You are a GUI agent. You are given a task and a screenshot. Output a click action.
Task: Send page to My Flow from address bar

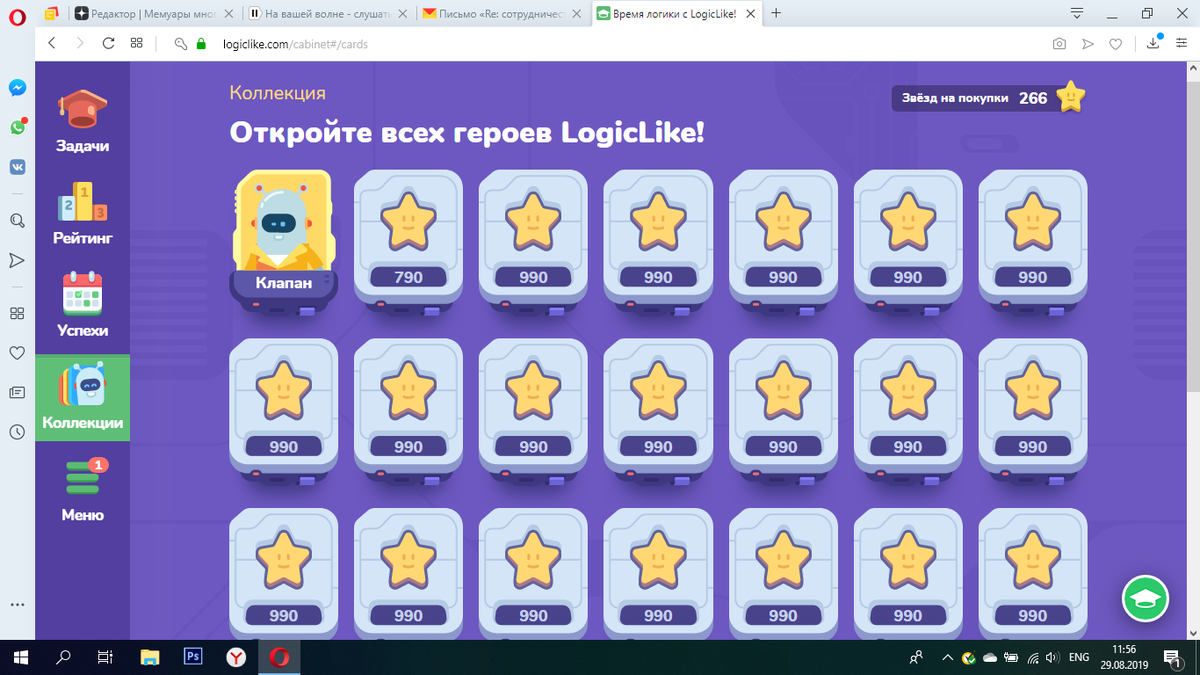click(x=1088, y=44)
